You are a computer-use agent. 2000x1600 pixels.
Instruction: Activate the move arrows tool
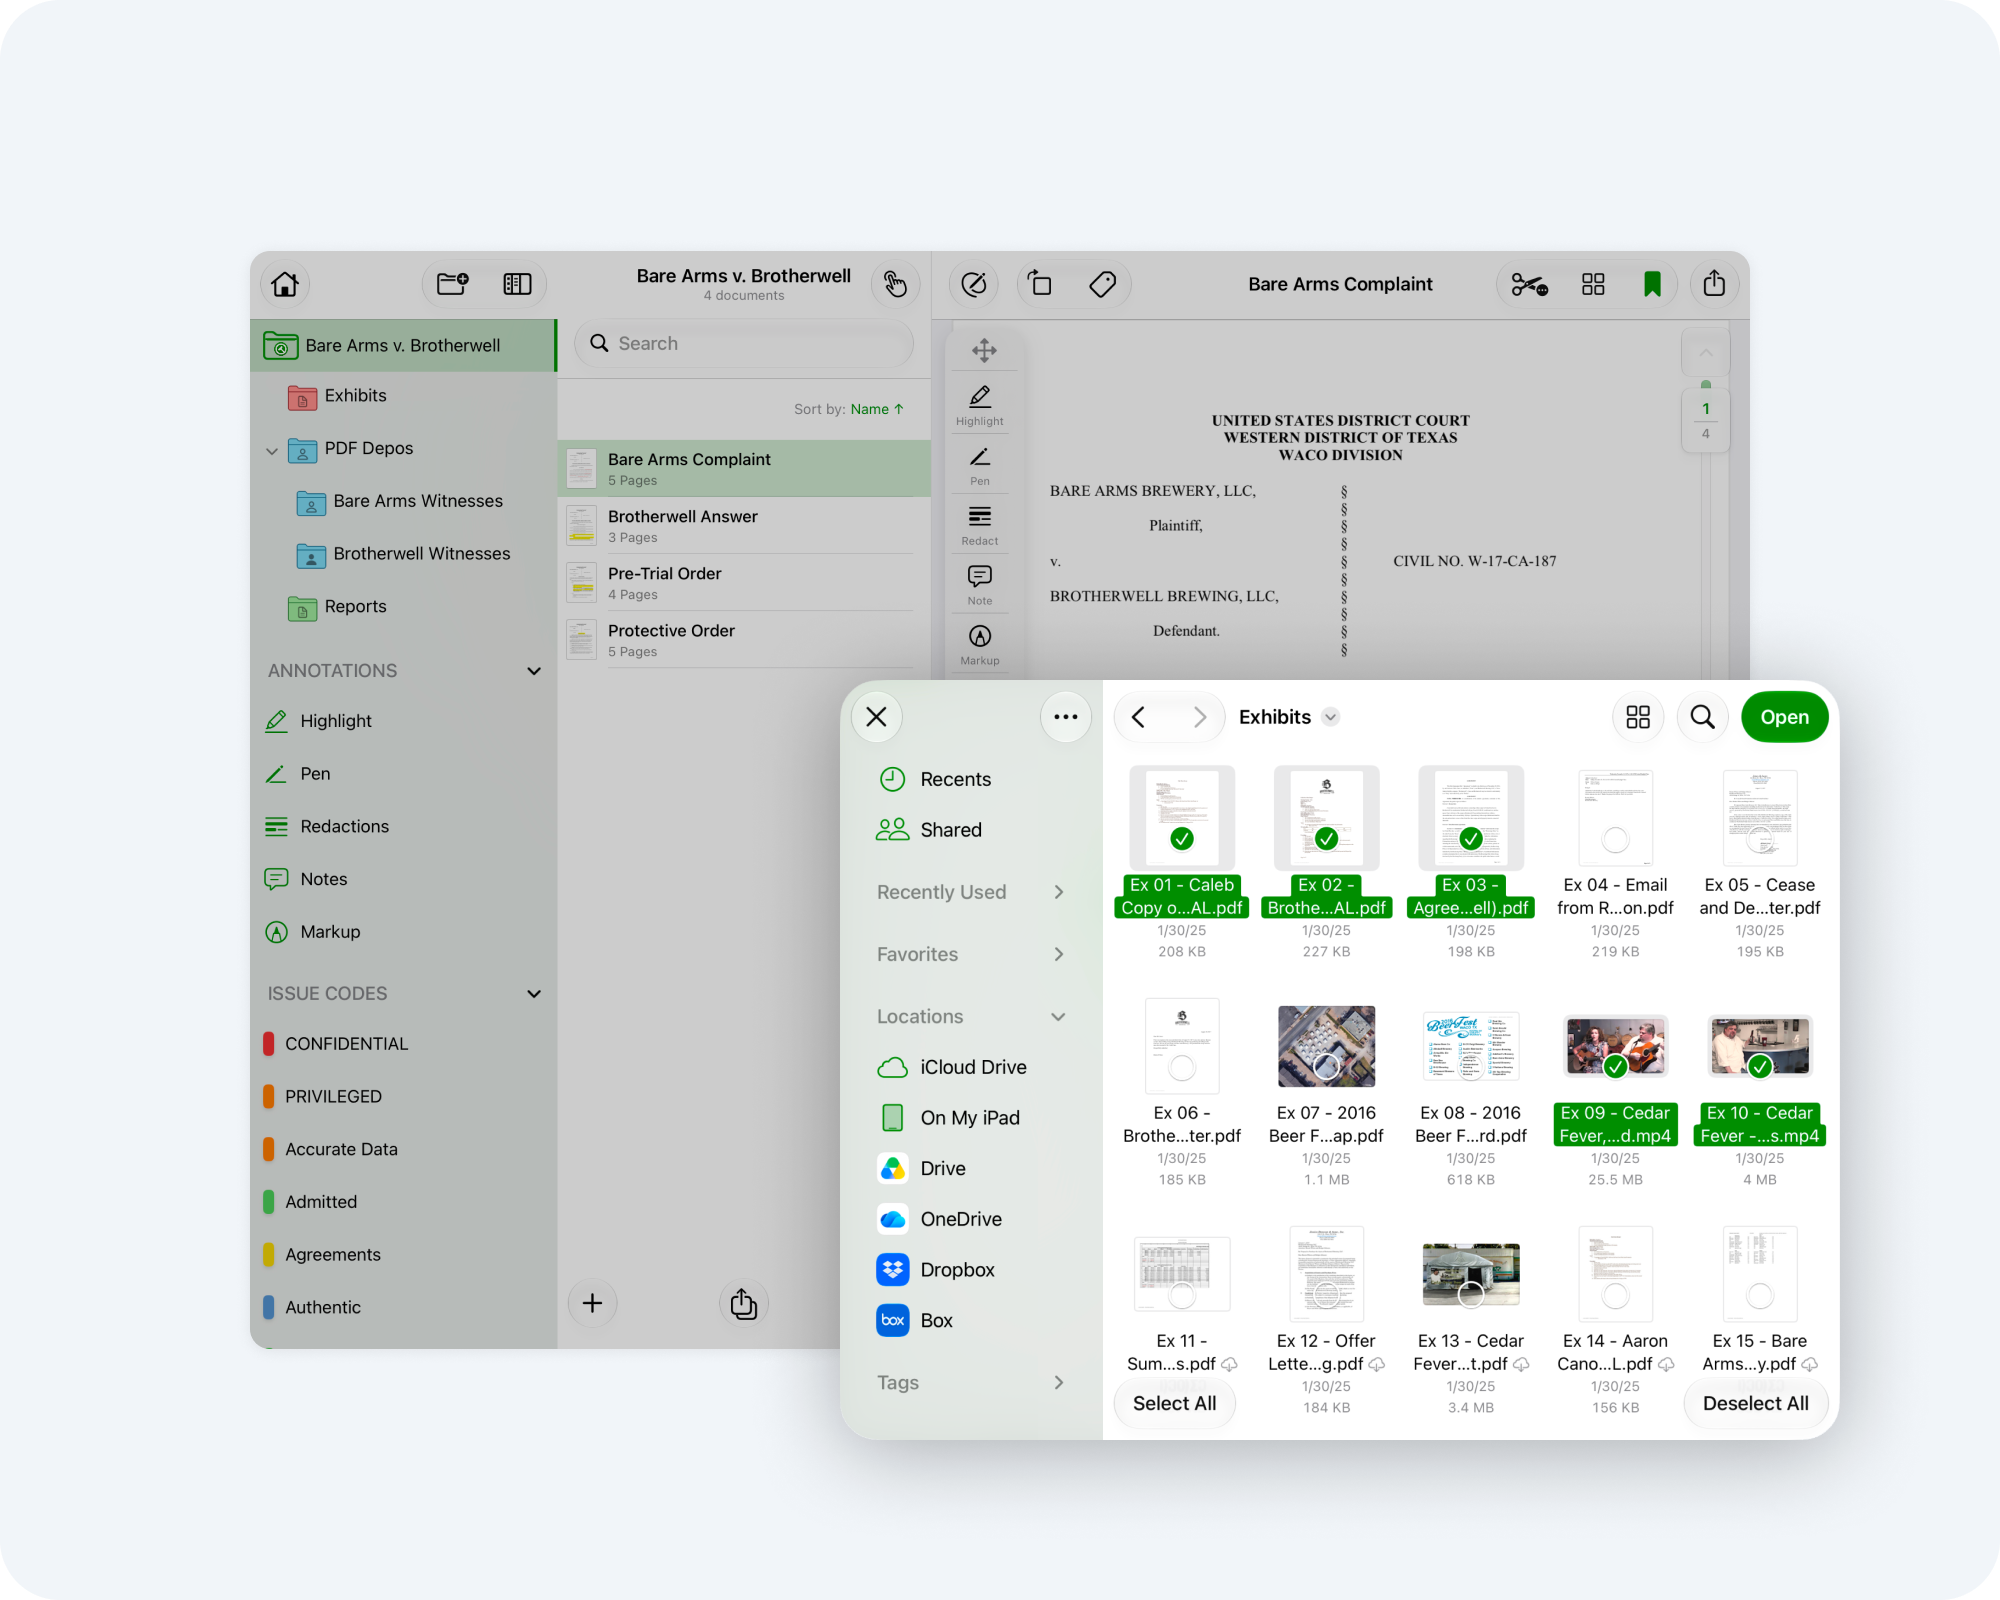tap(984, 350)
